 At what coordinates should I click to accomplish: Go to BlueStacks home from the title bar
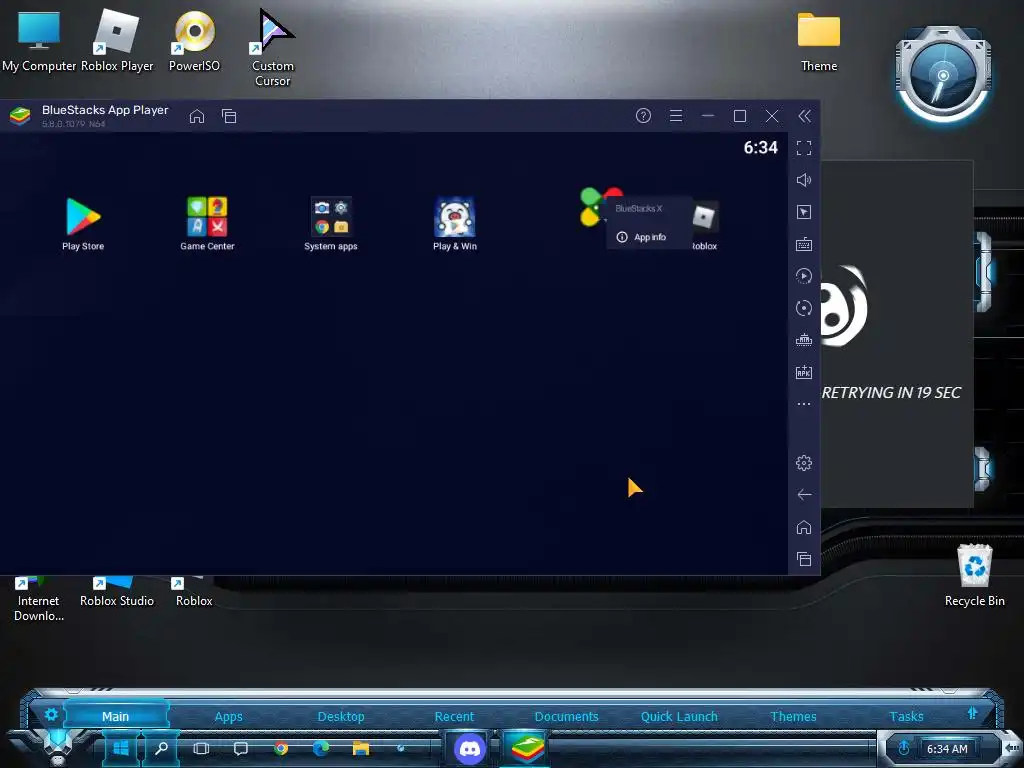point(197,116)
